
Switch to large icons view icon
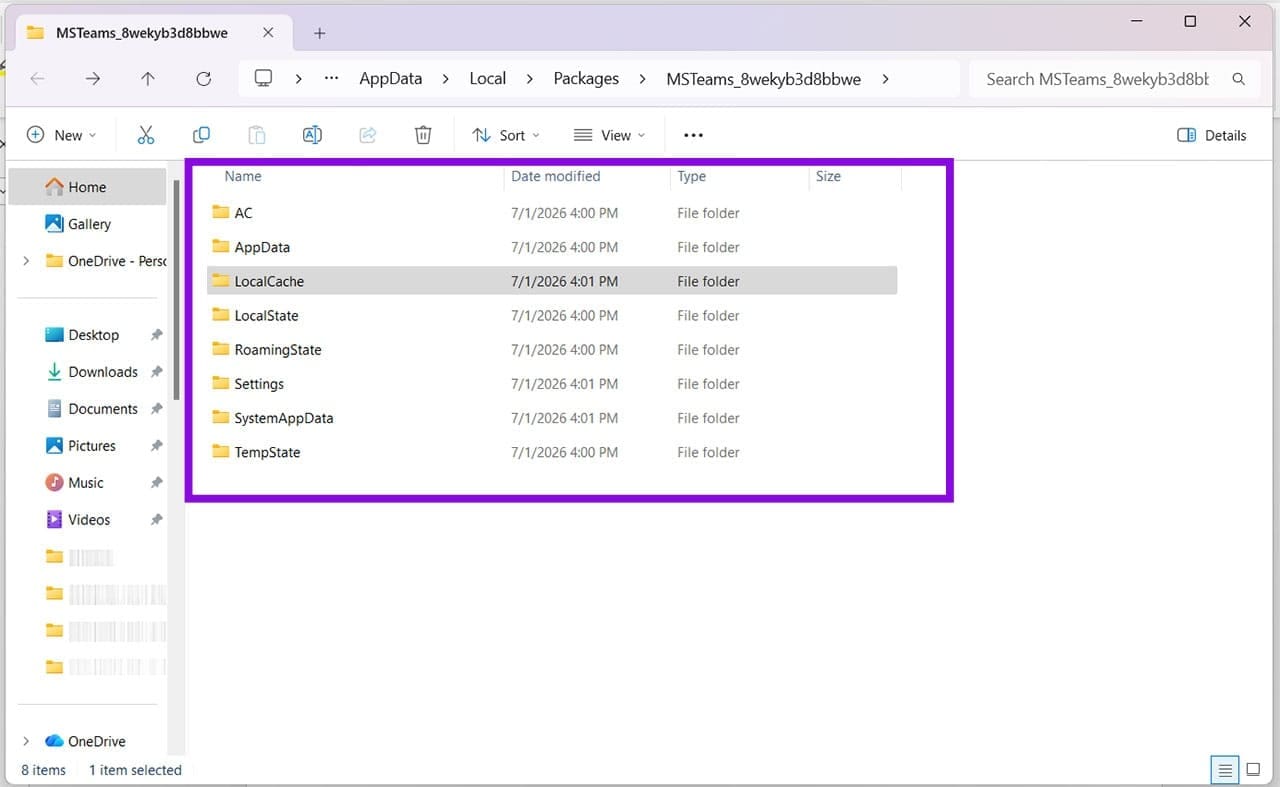[x=1252, y=770]
